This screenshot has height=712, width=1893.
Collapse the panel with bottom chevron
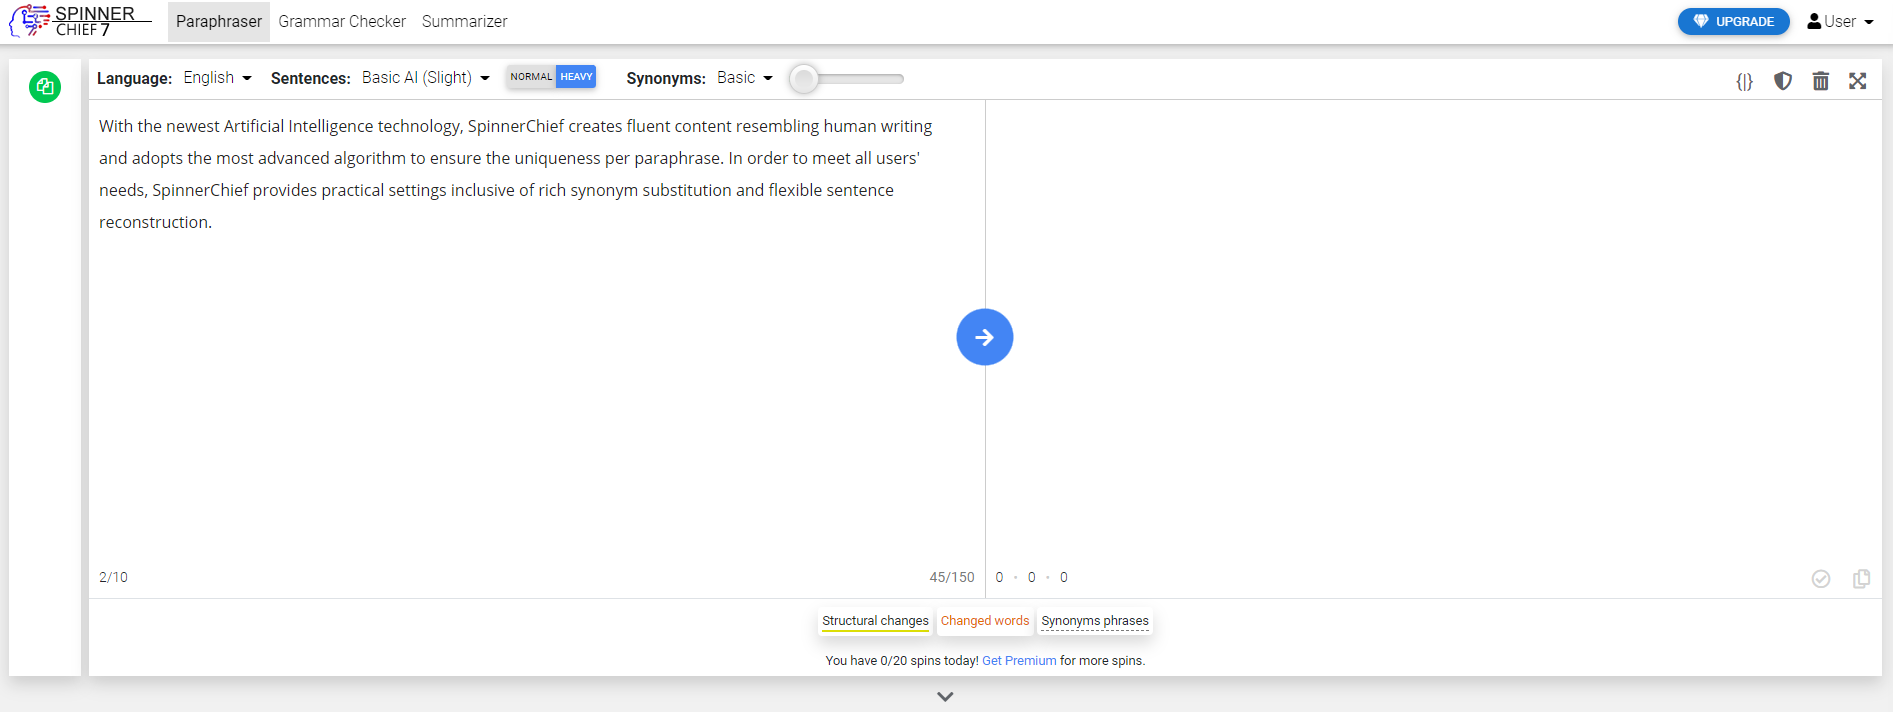pyautogui.click(x=945, y=696)
